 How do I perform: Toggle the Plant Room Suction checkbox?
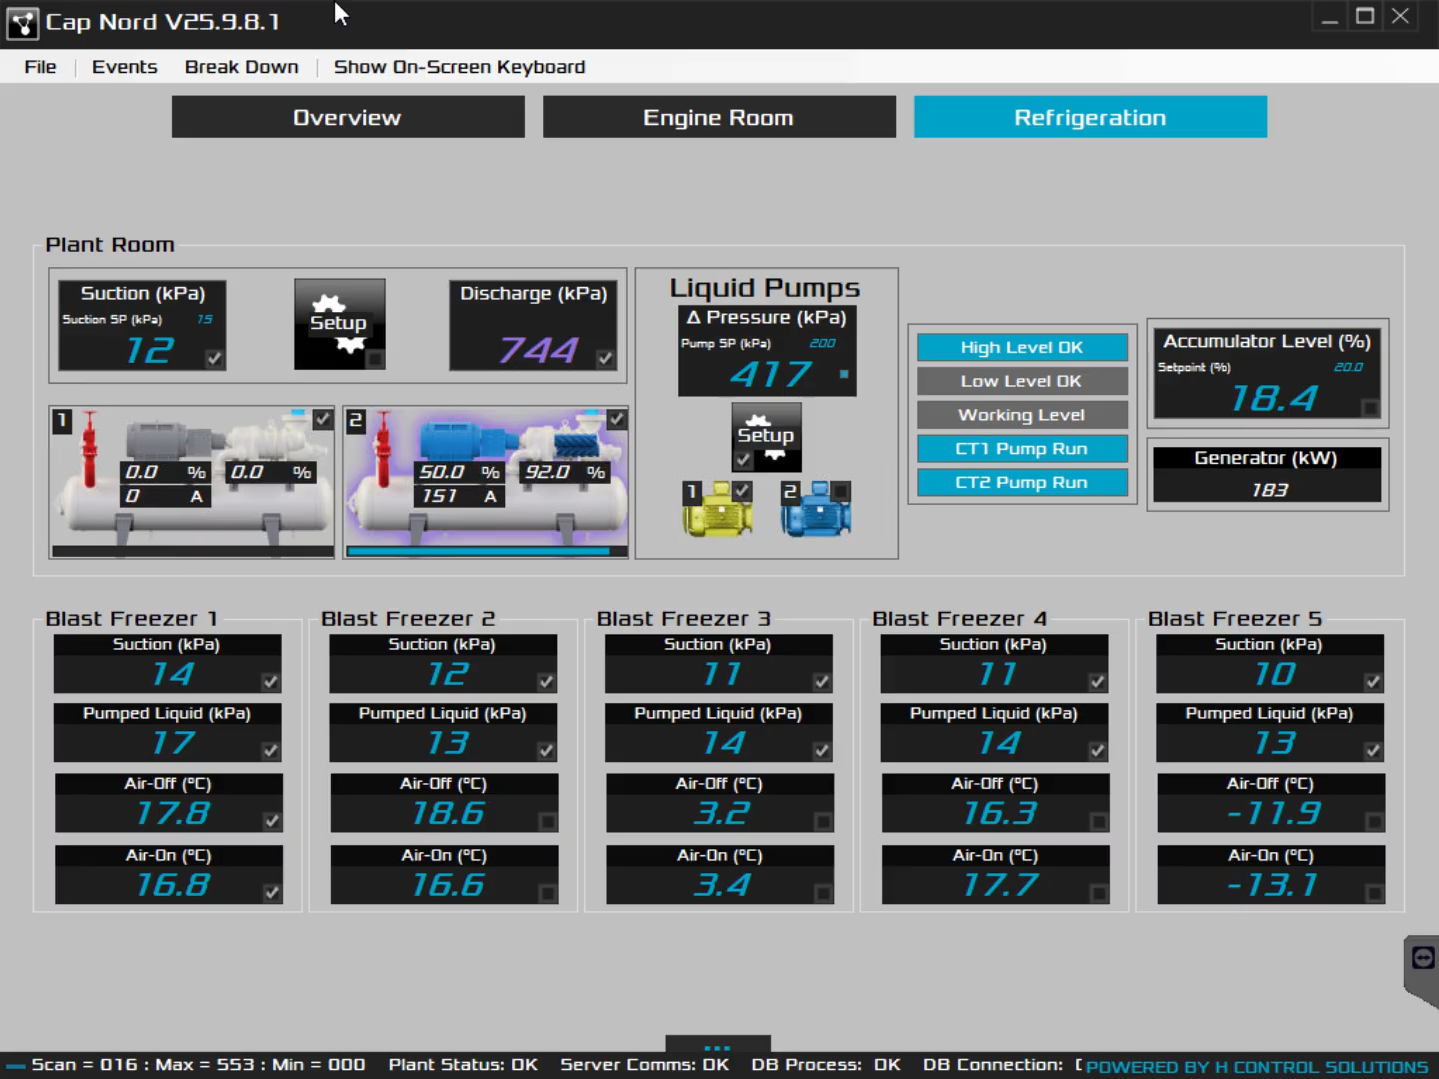coord(214,358)
